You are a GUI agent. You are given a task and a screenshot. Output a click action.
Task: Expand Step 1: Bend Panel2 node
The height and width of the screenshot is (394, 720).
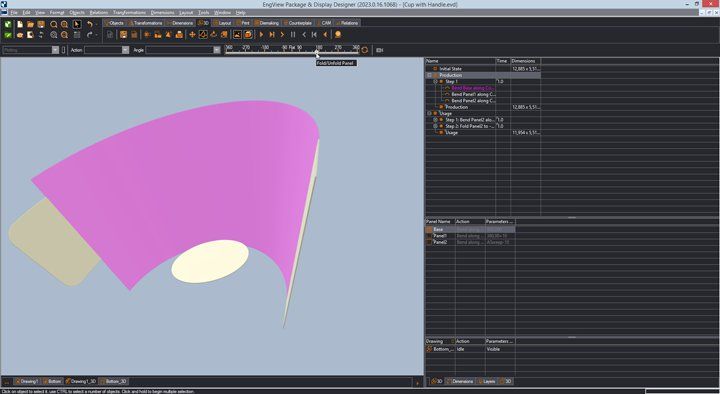click(435, 119)
